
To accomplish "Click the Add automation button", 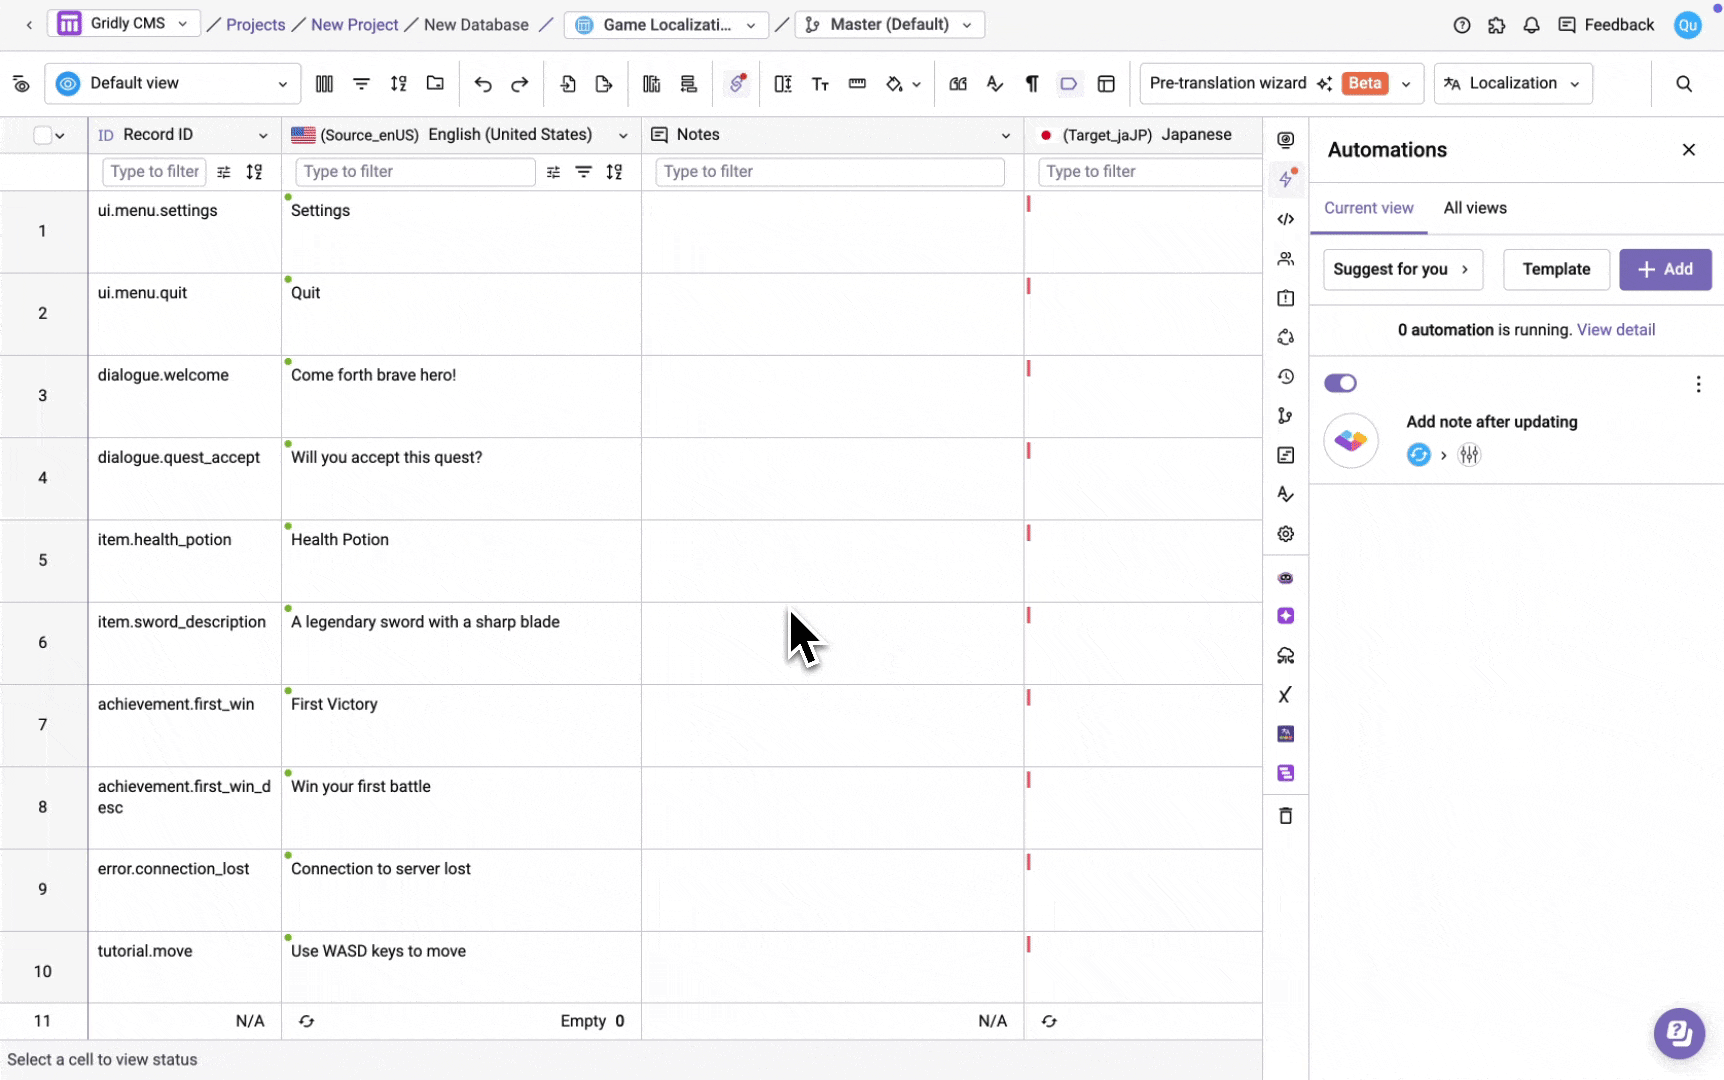I will pyautogui.click(x=1665, y=269).
